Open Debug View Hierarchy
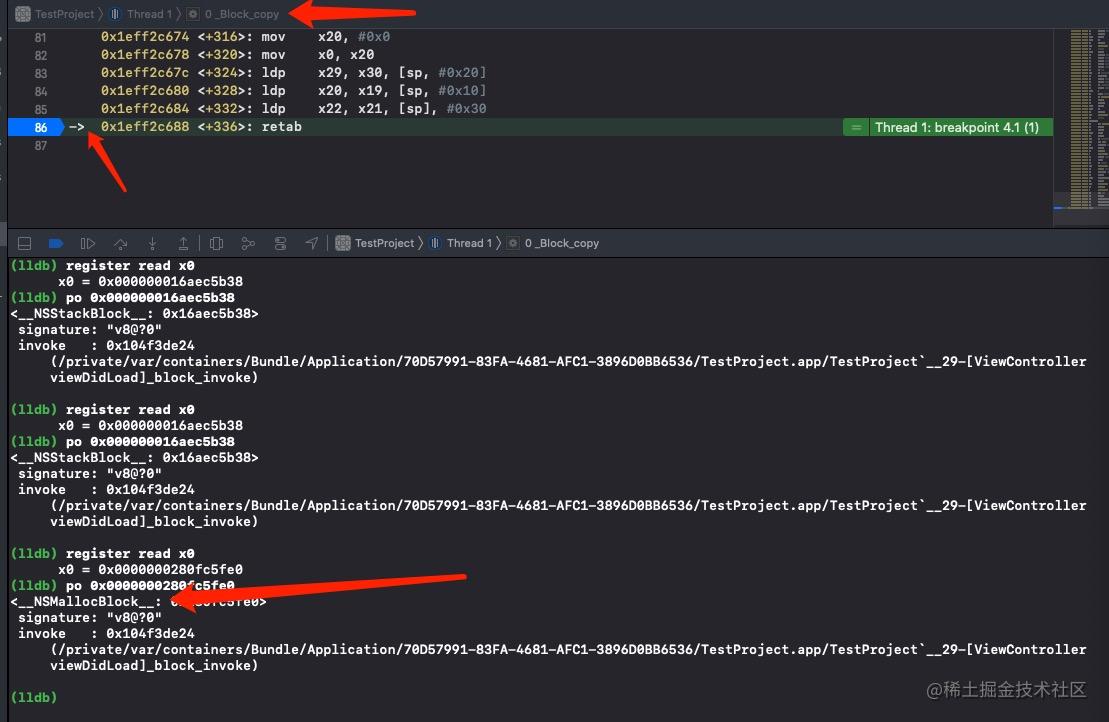The image size is (1109, 722). click(x=216, y=243)
